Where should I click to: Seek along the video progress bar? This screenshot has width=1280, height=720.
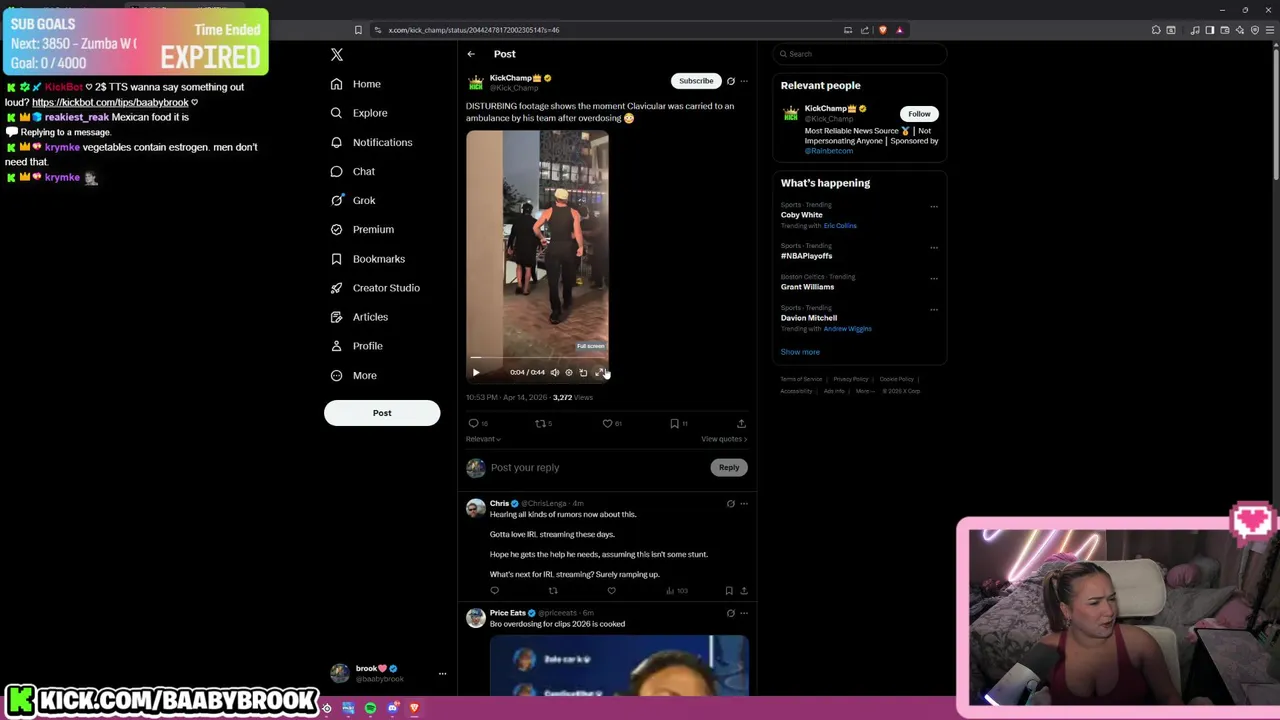[537, 357]
